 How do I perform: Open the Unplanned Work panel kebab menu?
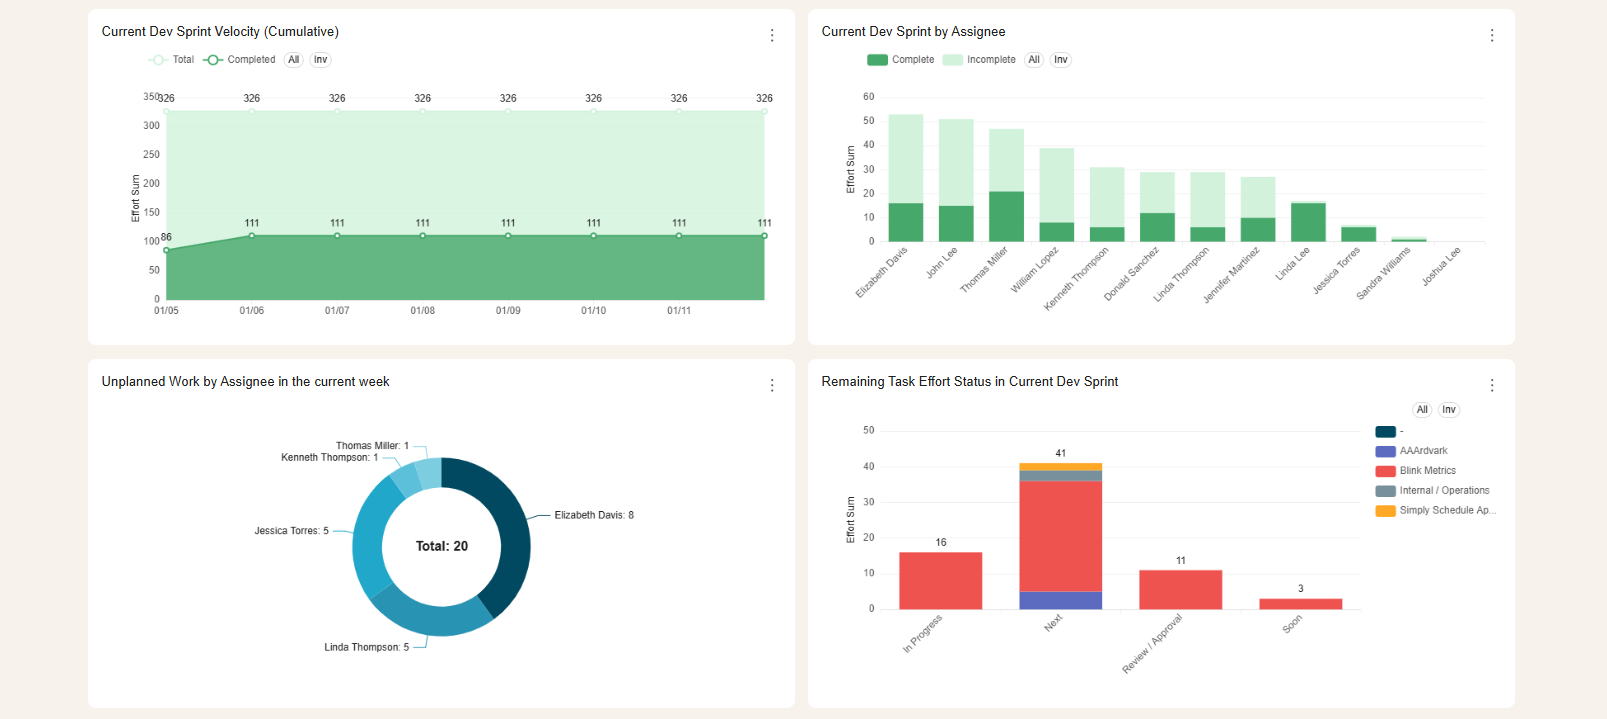(x=772, y=385)
